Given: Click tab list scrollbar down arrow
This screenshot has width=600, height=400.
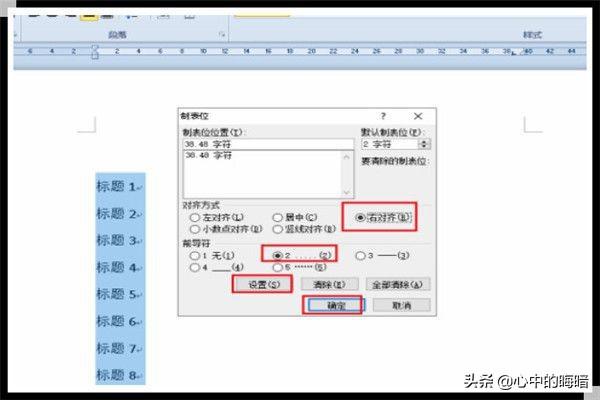Looking at the screenshot, I should click(346, 193).
